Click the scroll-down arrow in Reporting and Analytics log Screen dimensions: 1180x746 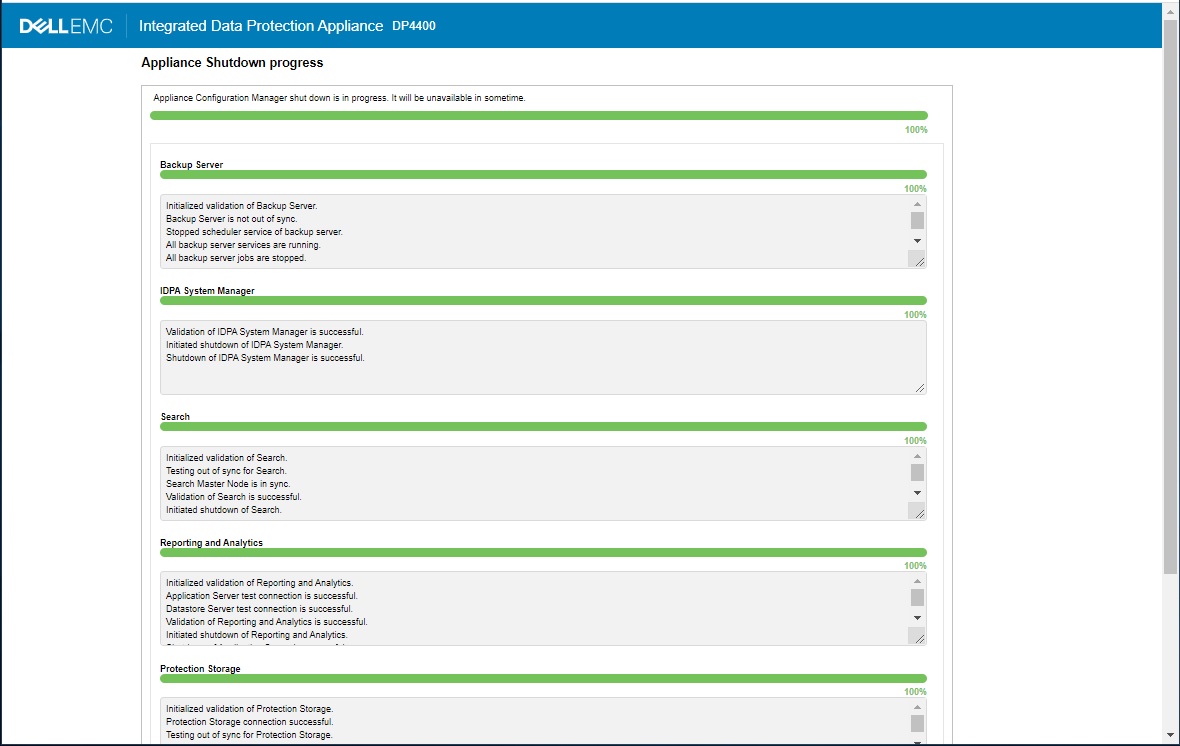916,618
